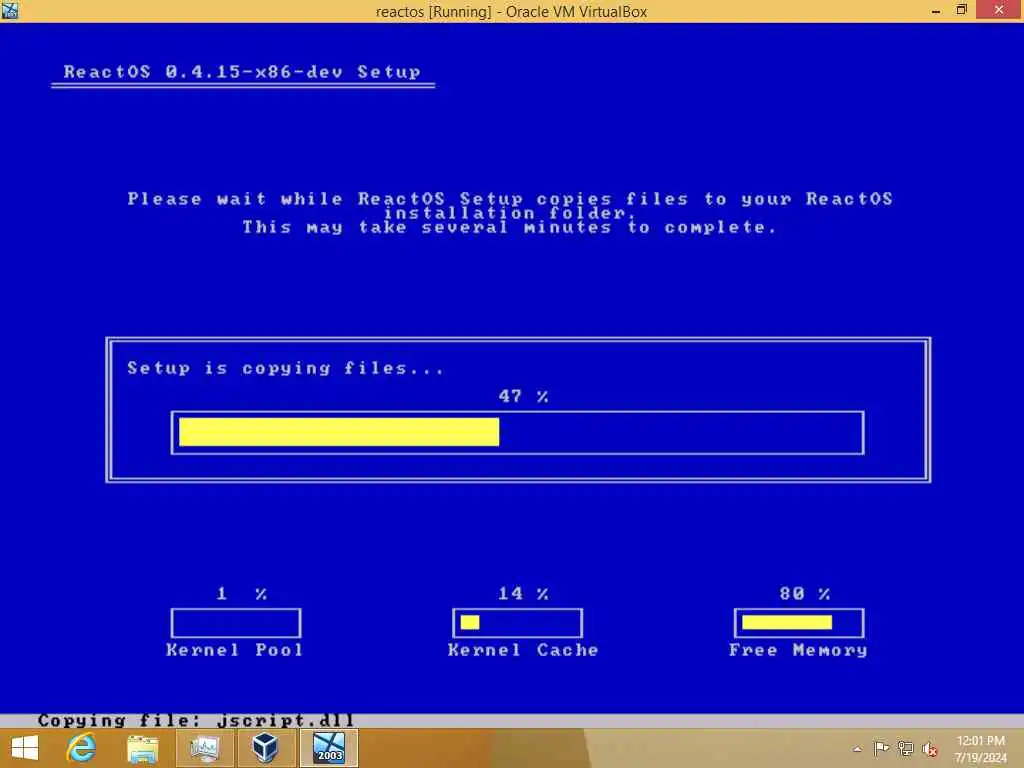This screenshot has width=1024, height=768.
Task: Open File Explorer from the taskbar
Action: point(143,748)
